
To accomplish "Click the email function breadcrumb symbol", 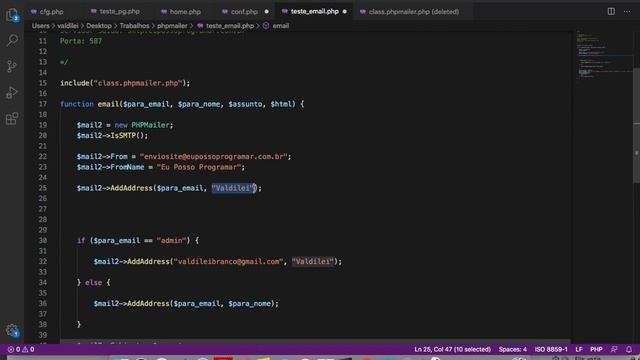I will 280,26.
